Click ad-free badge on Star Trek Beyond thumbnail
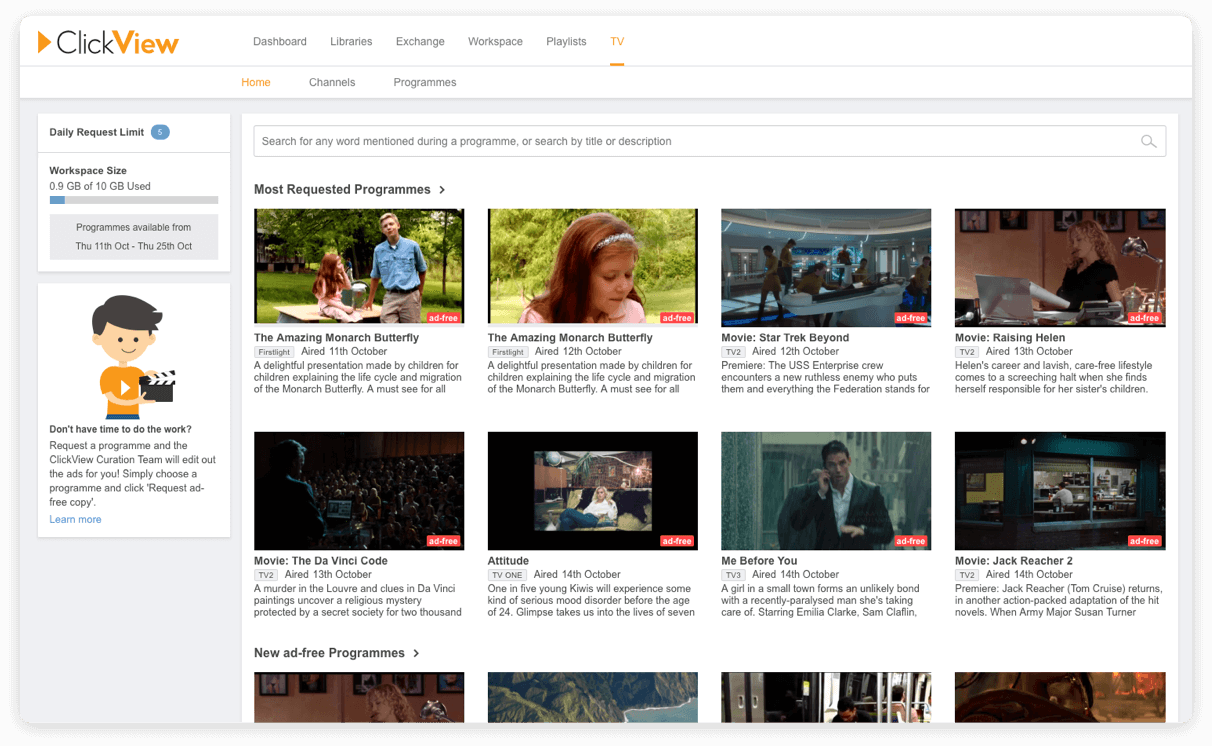This screenshot has width=1212, height=746. point(910,318)
